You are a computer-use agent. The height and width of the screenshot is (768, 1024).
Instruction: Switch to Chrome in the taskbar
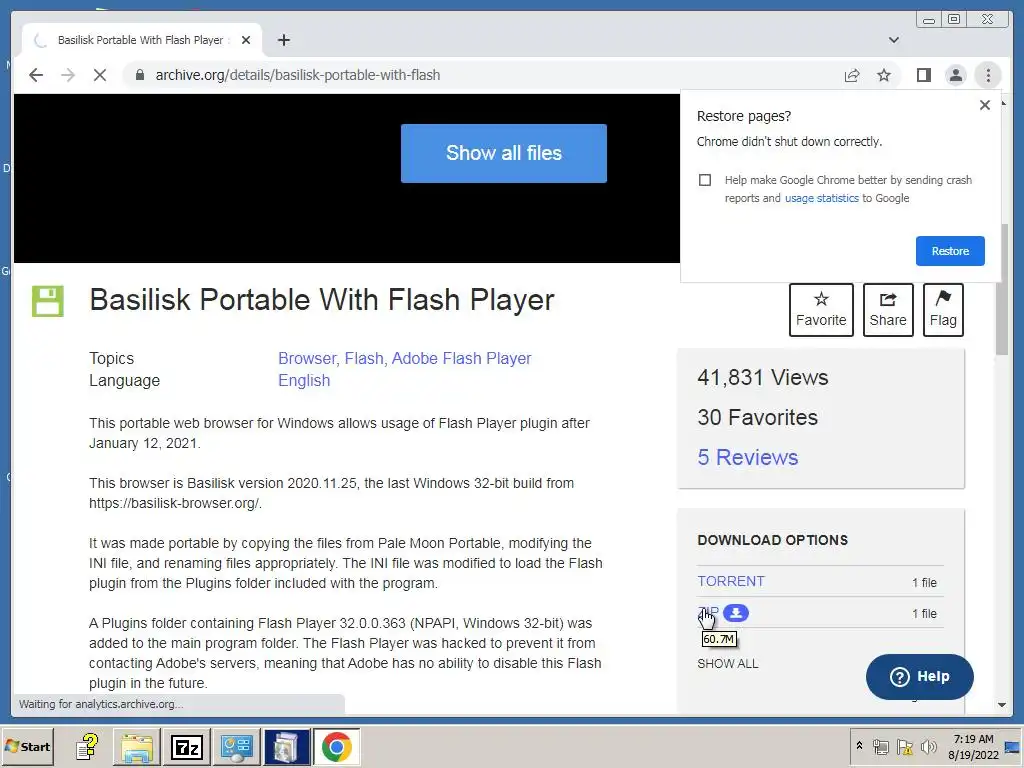coord(336,747)
